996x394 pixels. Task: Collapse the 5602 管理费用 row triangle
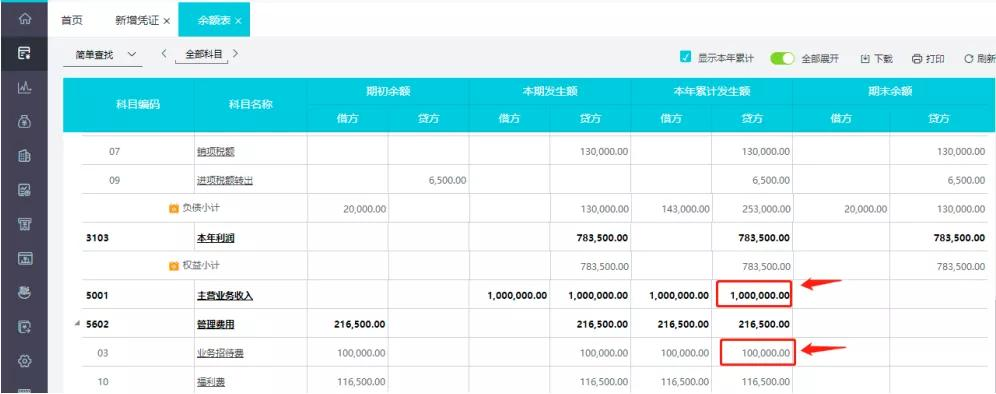[x=77, y=324]
